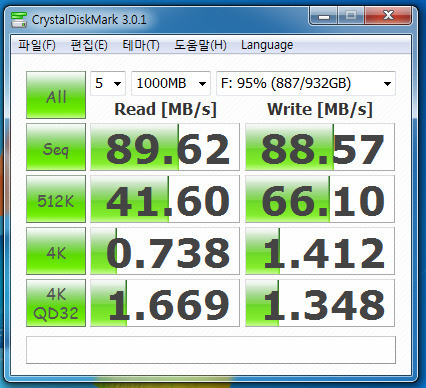
Task: Open the 테마(T) menu
Action: pyautogui.click(x=141, y=45)
